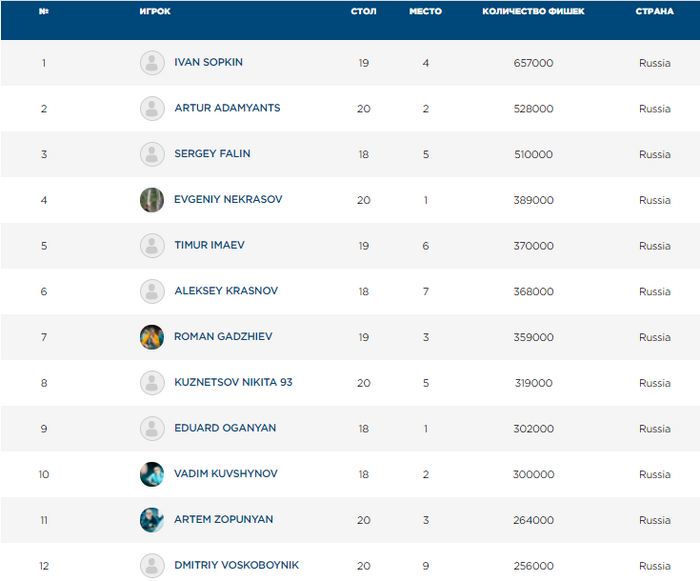Click Roman Gadzhiev's profile photo
The width and height of the screenshot is (700, 581).
point(152,337)
